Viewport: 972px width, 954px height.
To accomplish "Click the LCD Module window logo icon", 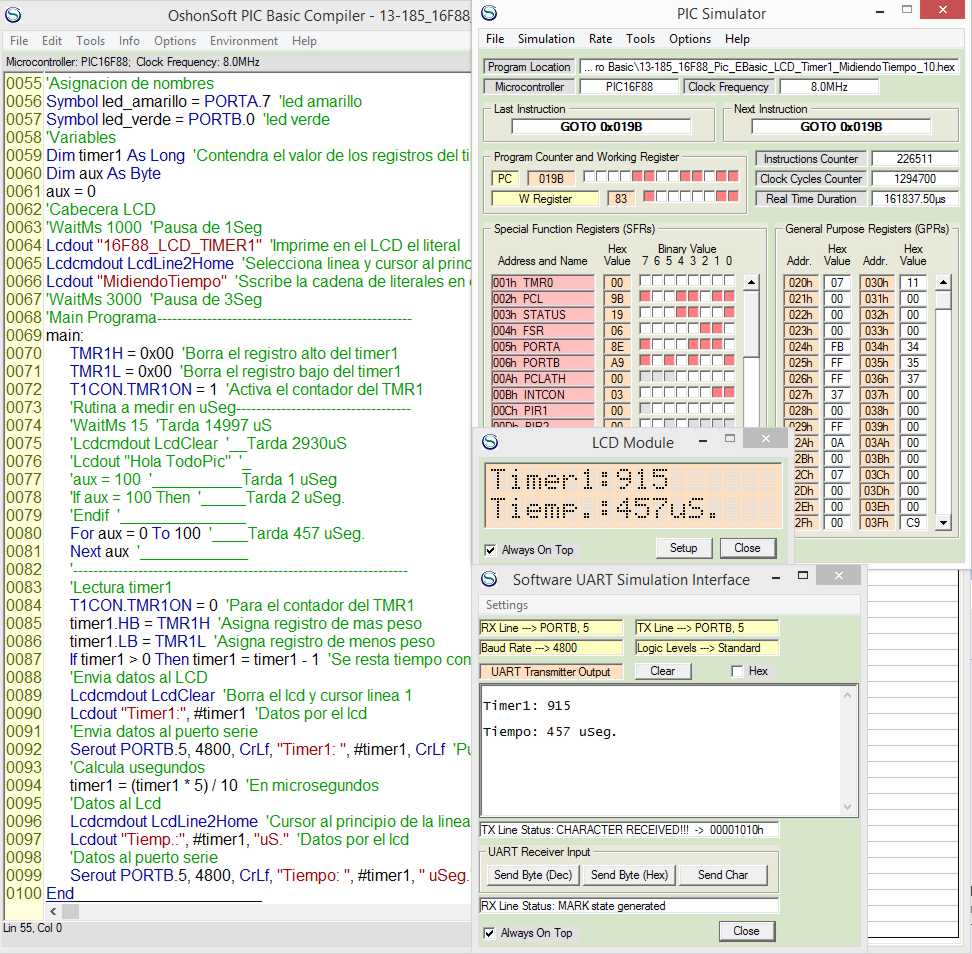I will (490, 442).
